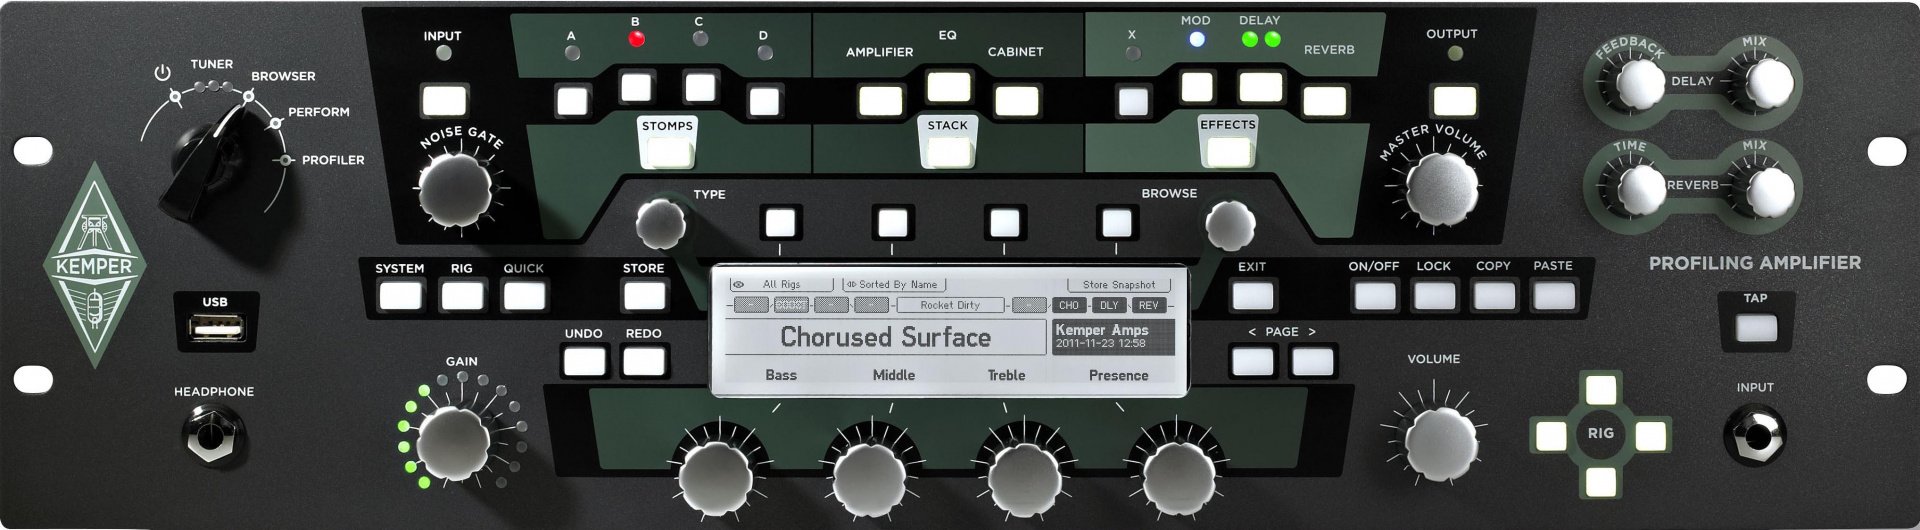Click the front INPUT jack
This screenshot has width=1920, height=530.
(x=1756, y=436)
